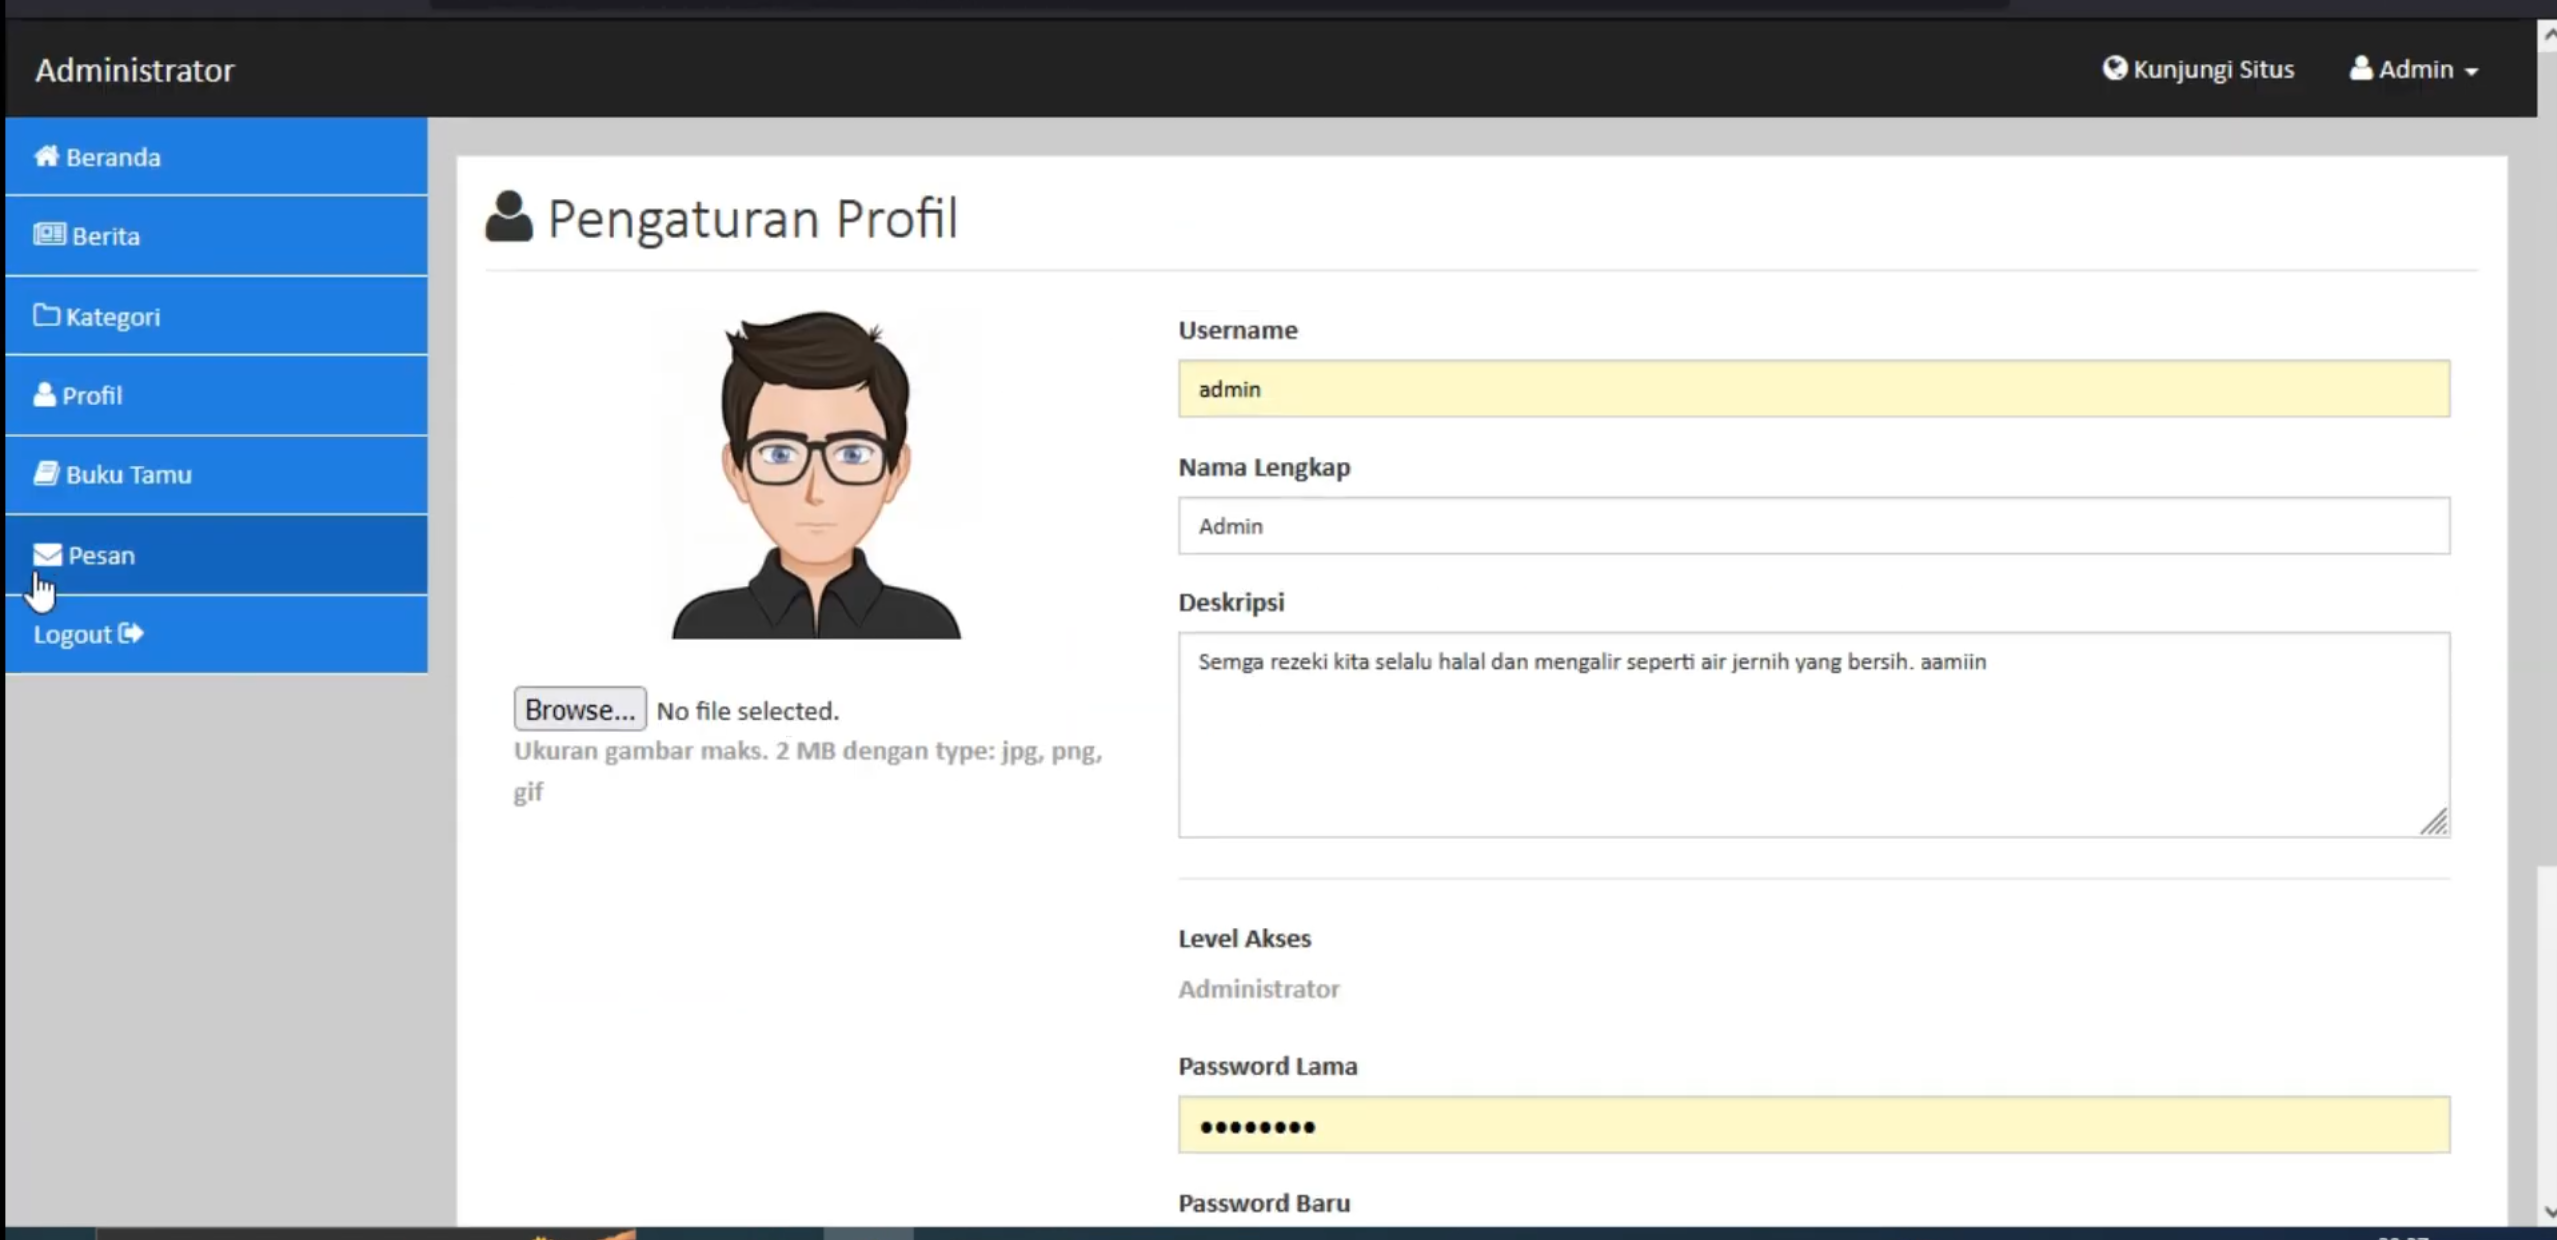Click the Berita newspaper icon

click(49, 235)
